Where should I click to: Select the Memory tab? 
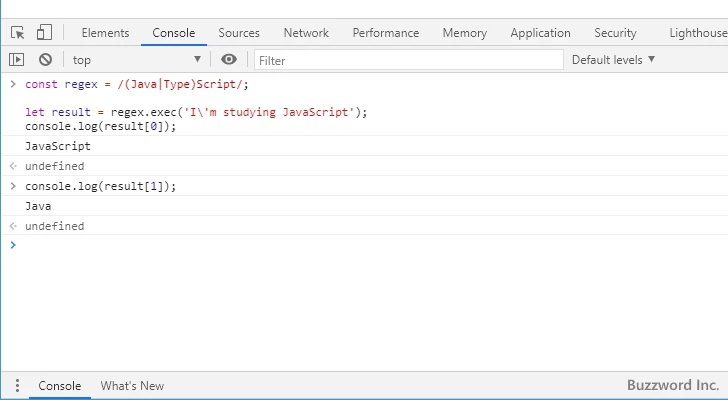[464, 33]
